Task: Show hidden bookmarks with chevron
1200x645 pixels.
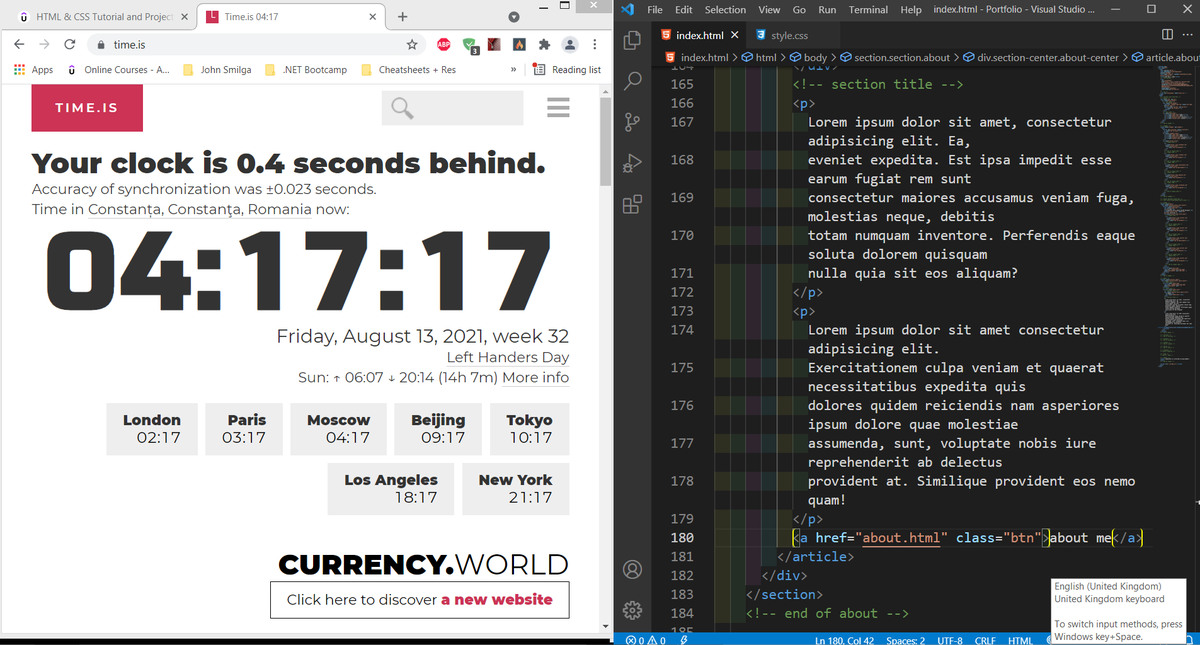Action: pos(513,70)
